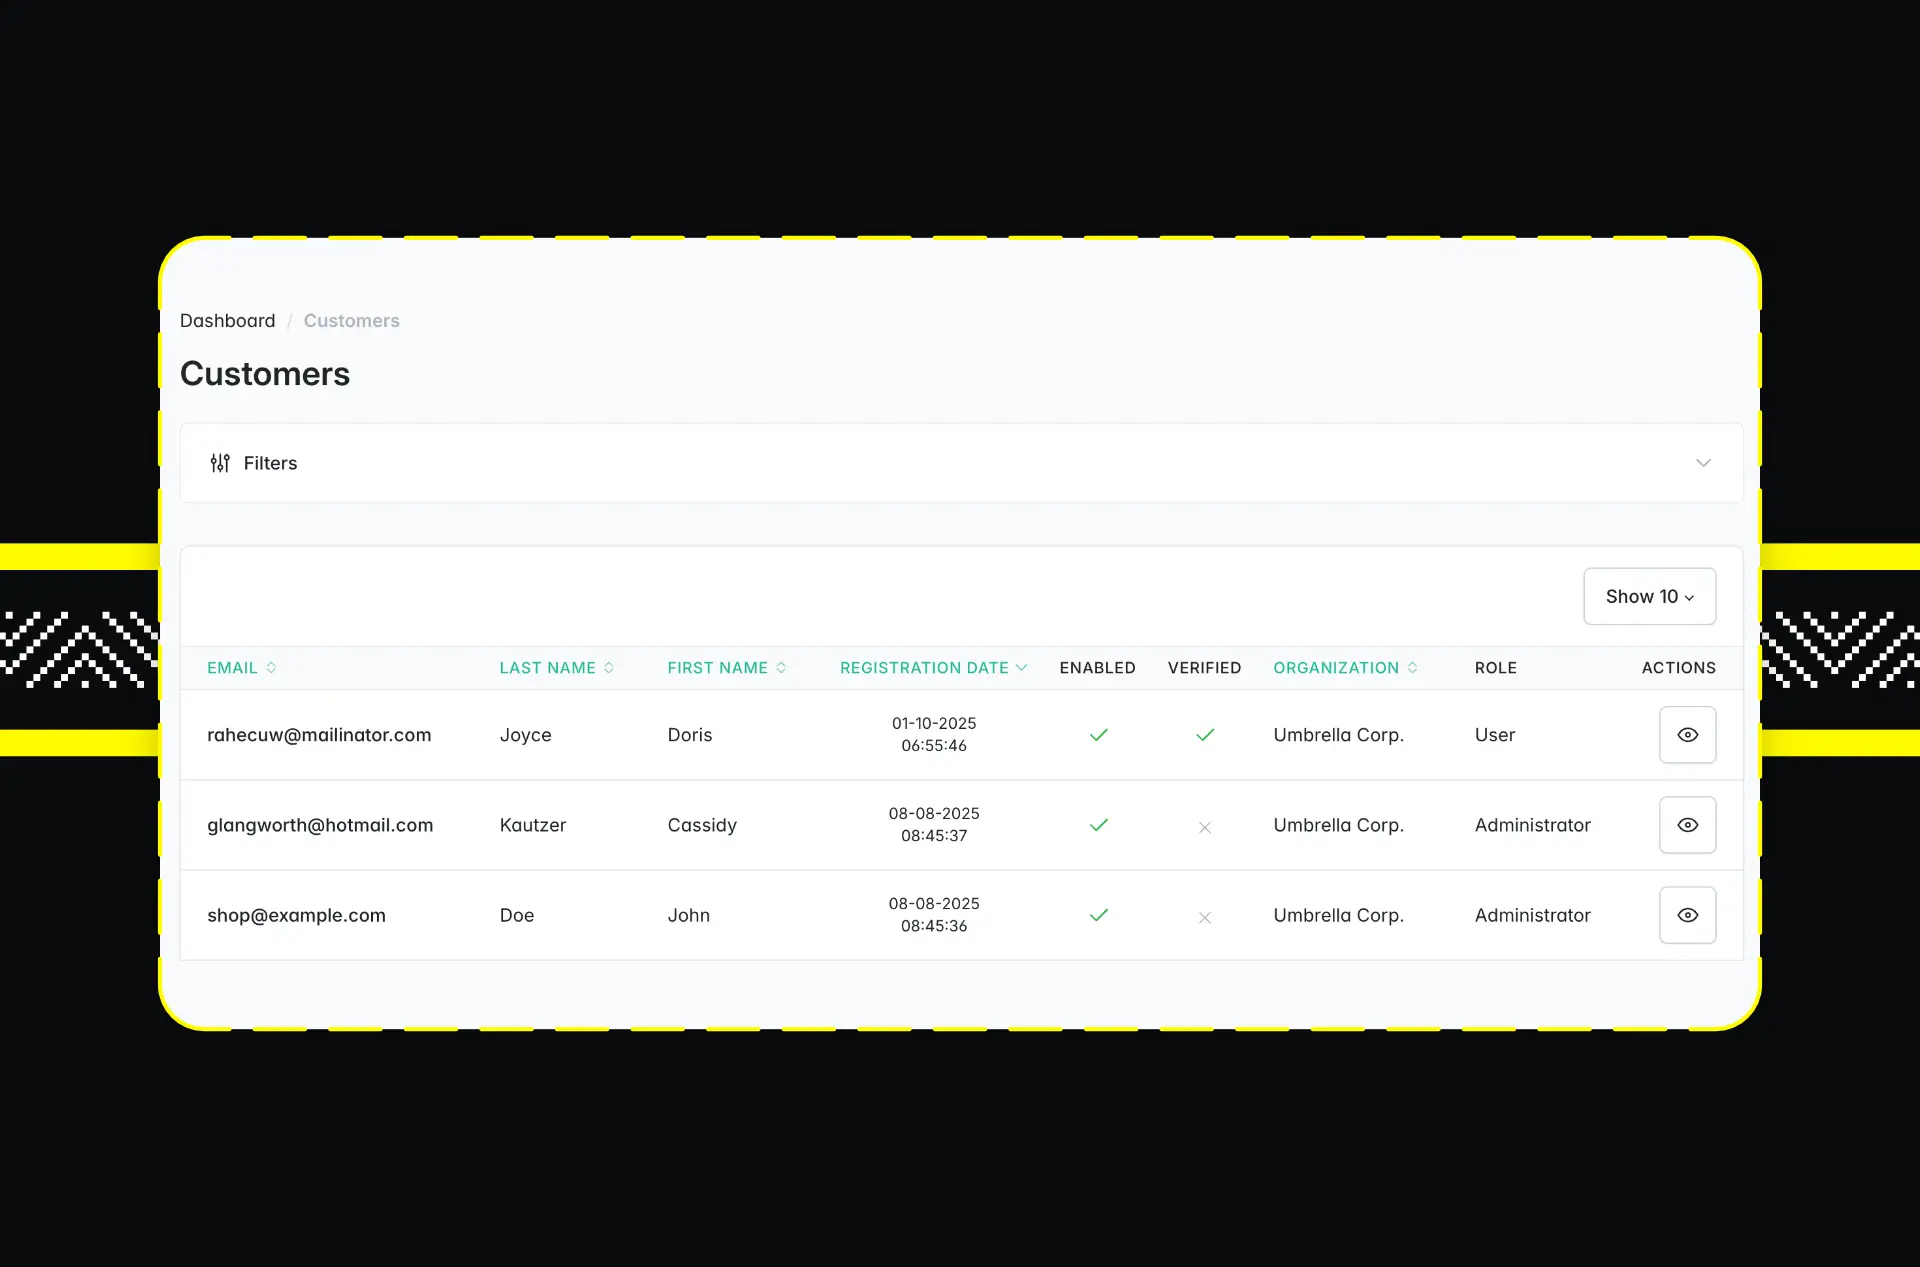Sort by the Email column header
The height and width of the screenshot is (1267, 1920).
232,668
